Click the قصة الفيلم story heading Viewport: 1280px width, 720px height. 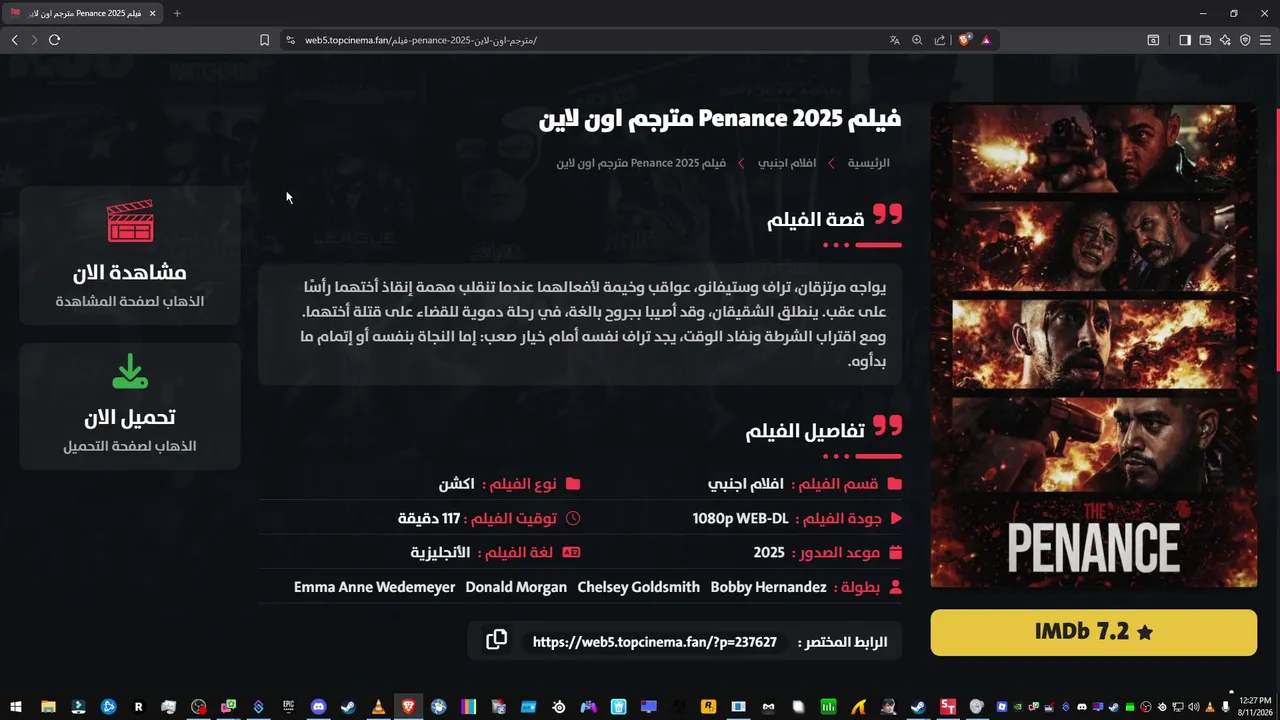pos(816,220)
